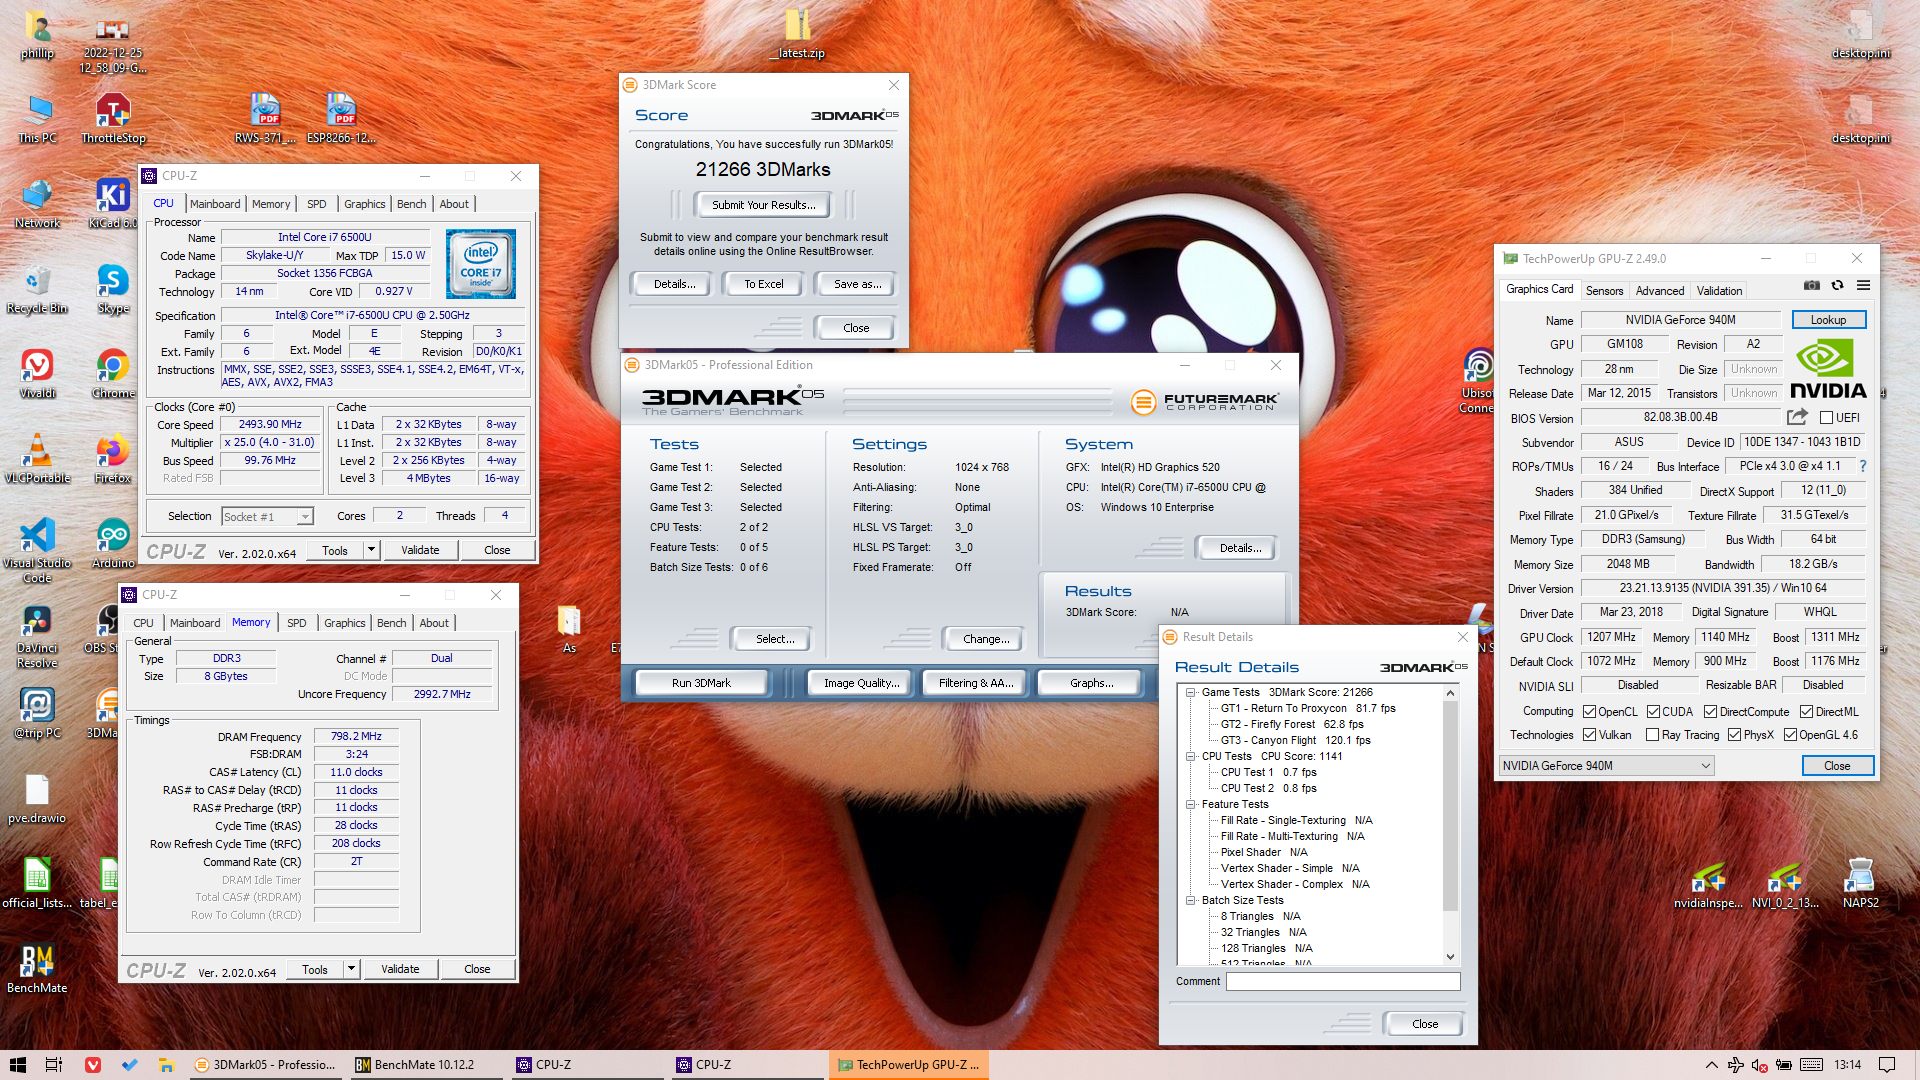
Task: Open KiCad 6.0 desktop icon
Action: click(113, 203)
